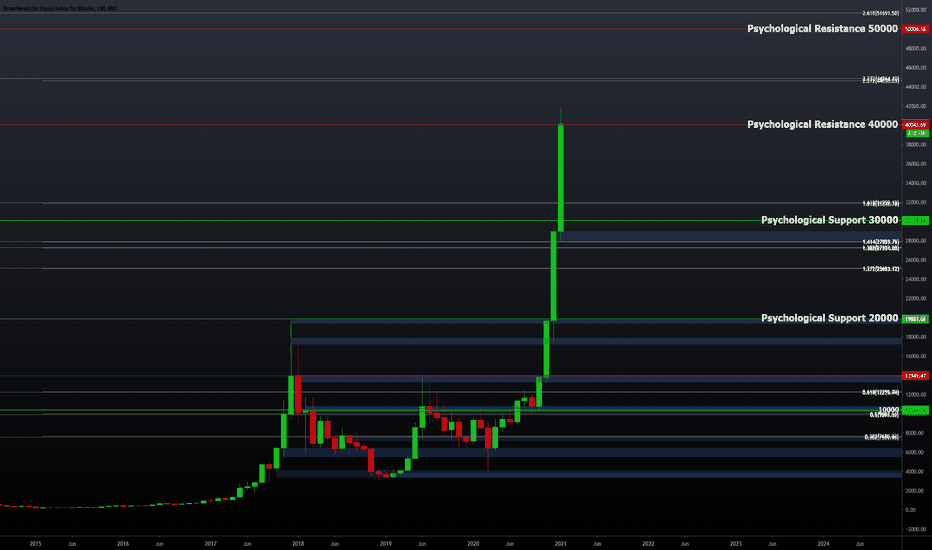Click the 2018 label on time axis
Screen dimensions: 932x550
coord(298,543)
